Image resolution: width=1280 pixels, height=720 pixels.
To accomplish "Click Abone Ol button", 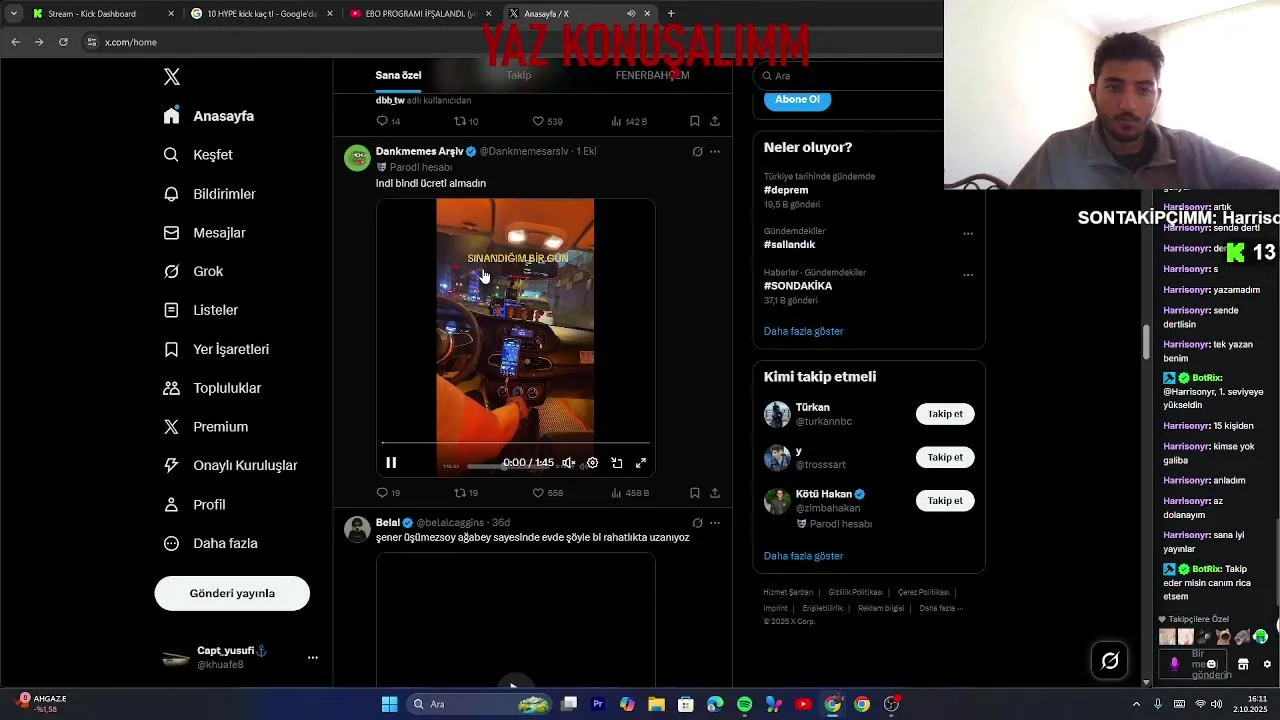I will [x=797, y=99].
